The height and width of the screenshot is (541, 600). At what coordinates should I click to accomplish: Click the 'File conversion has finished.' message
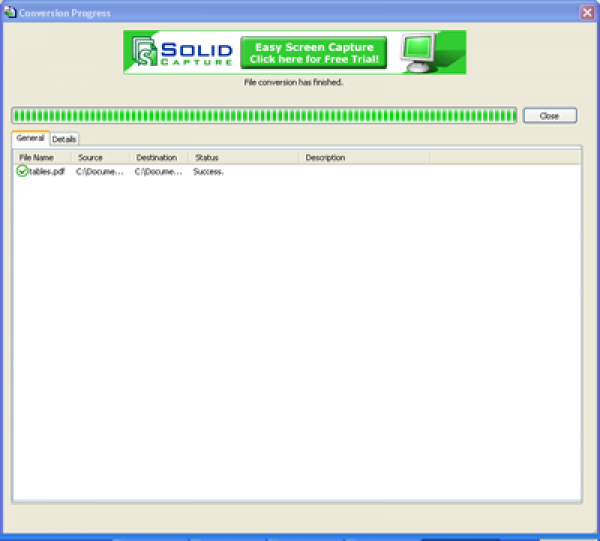[x=293, y=82]
